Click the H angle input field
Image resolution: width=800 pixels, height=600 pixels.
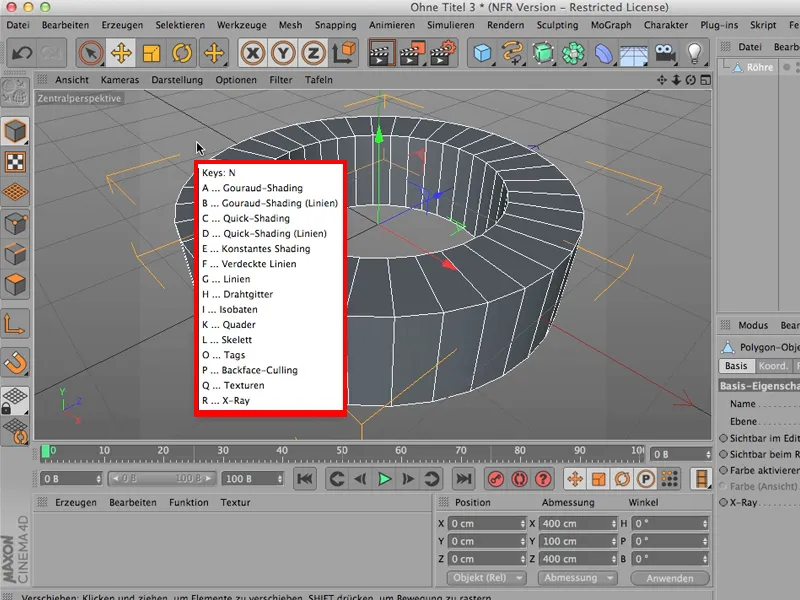pyautogui.click(x=670, y=524)
